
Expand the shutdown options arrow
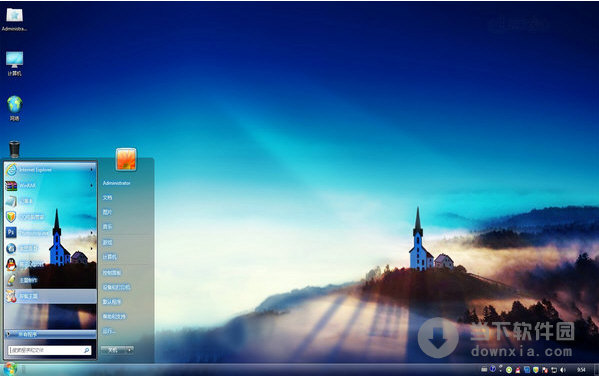[130, 350]
